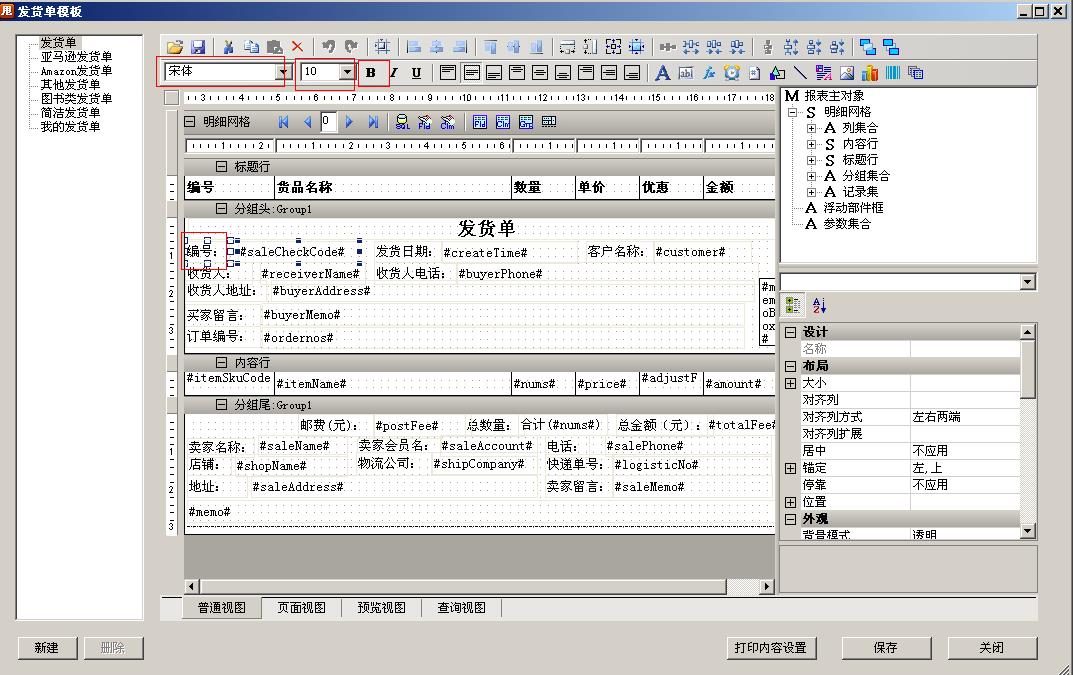Toggle italic formatting
Image resolution: width=1073 pixels, height=675 pixels.
click(393, 73)
